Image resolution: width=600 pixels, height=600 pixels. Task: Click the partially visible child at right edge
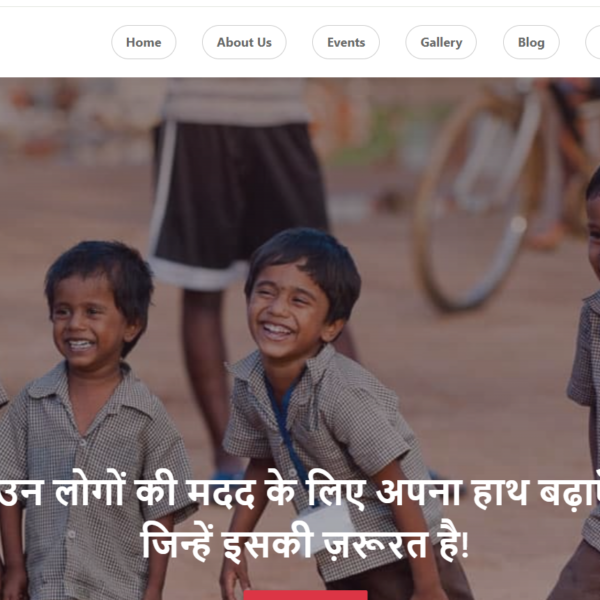coord(585,383)
